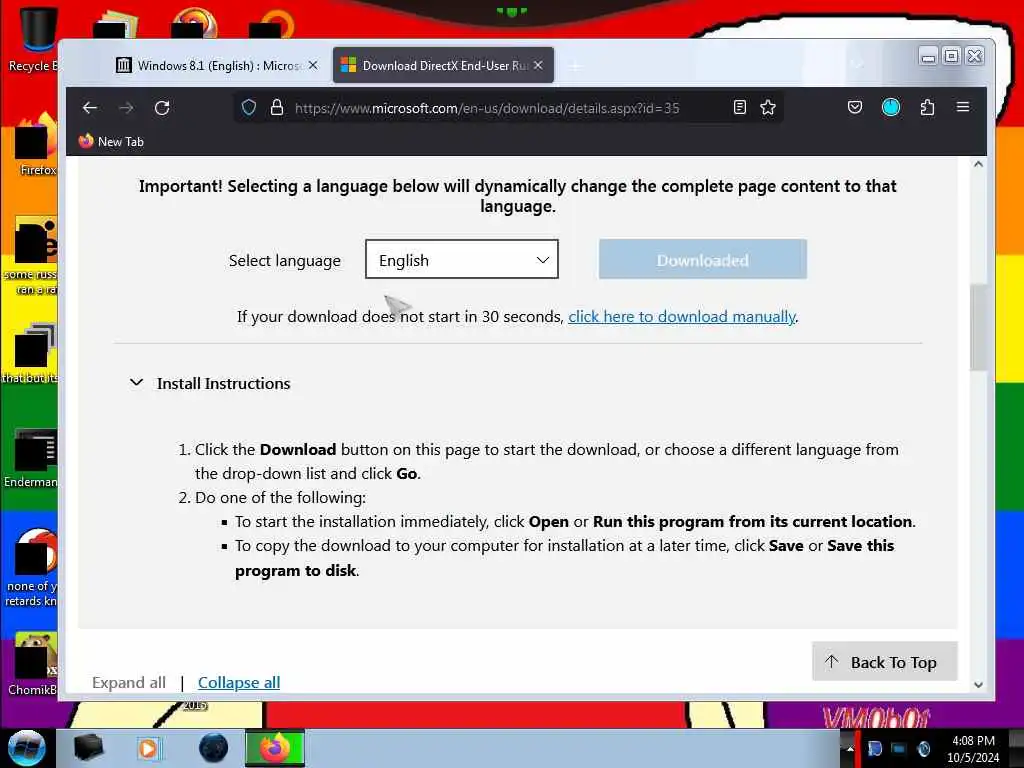Viewport: 1024px width, 768px height.
Task: Click Back To Top button
Action: coord(884,662)
